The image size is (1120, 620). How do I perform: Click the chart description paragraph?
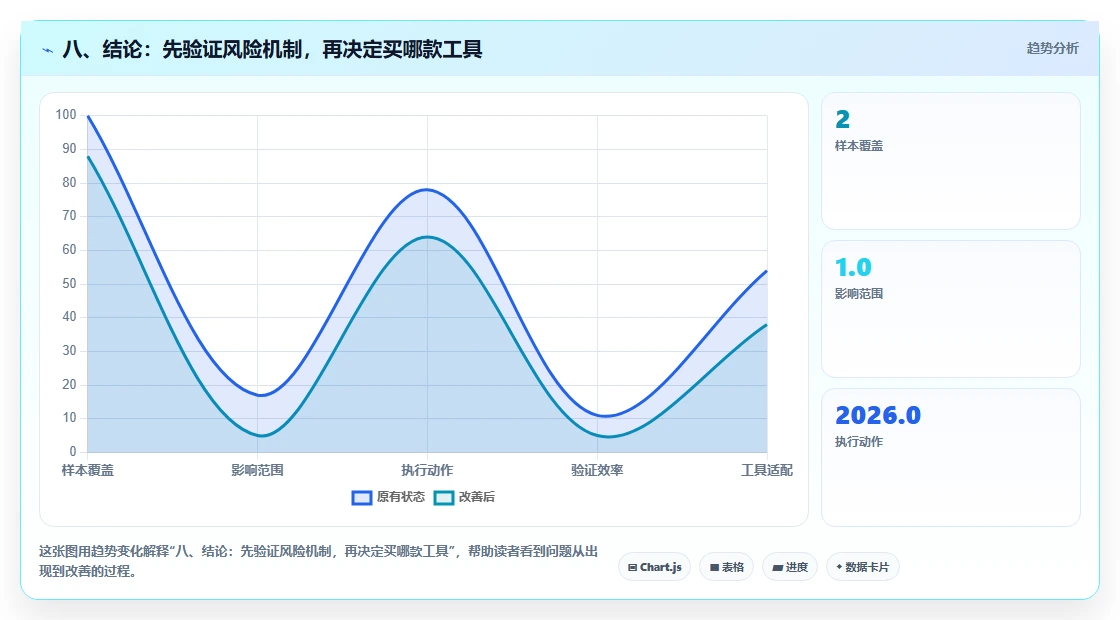[x=318, y=561]
